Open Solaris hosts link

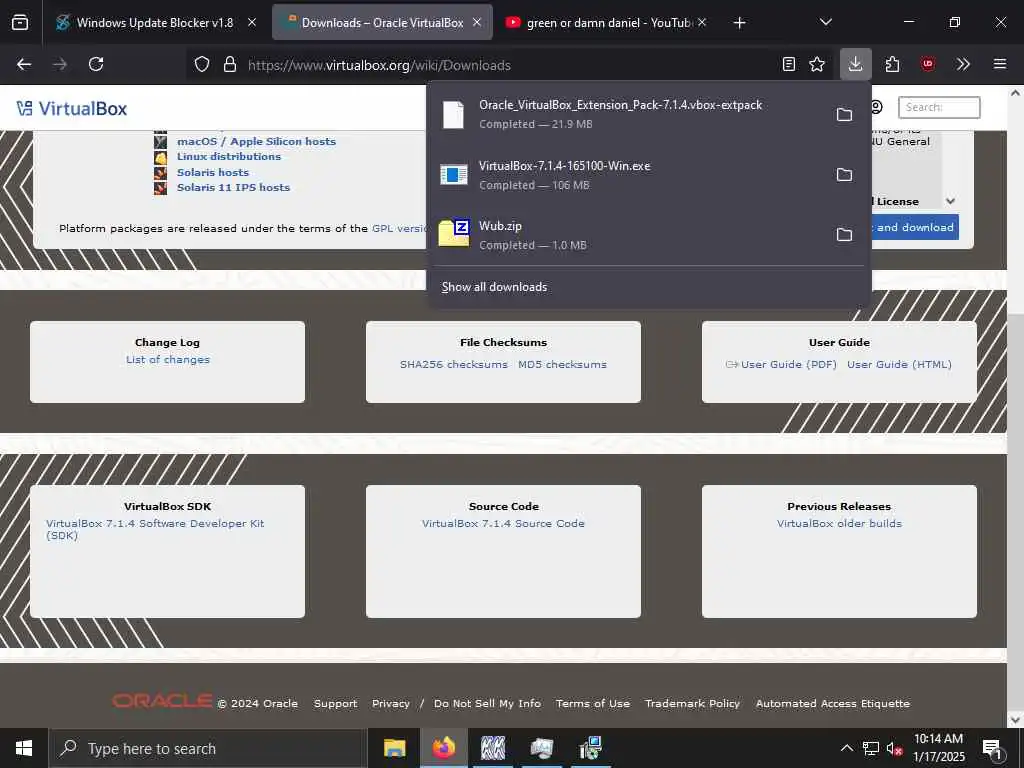(x=213, y=172)
